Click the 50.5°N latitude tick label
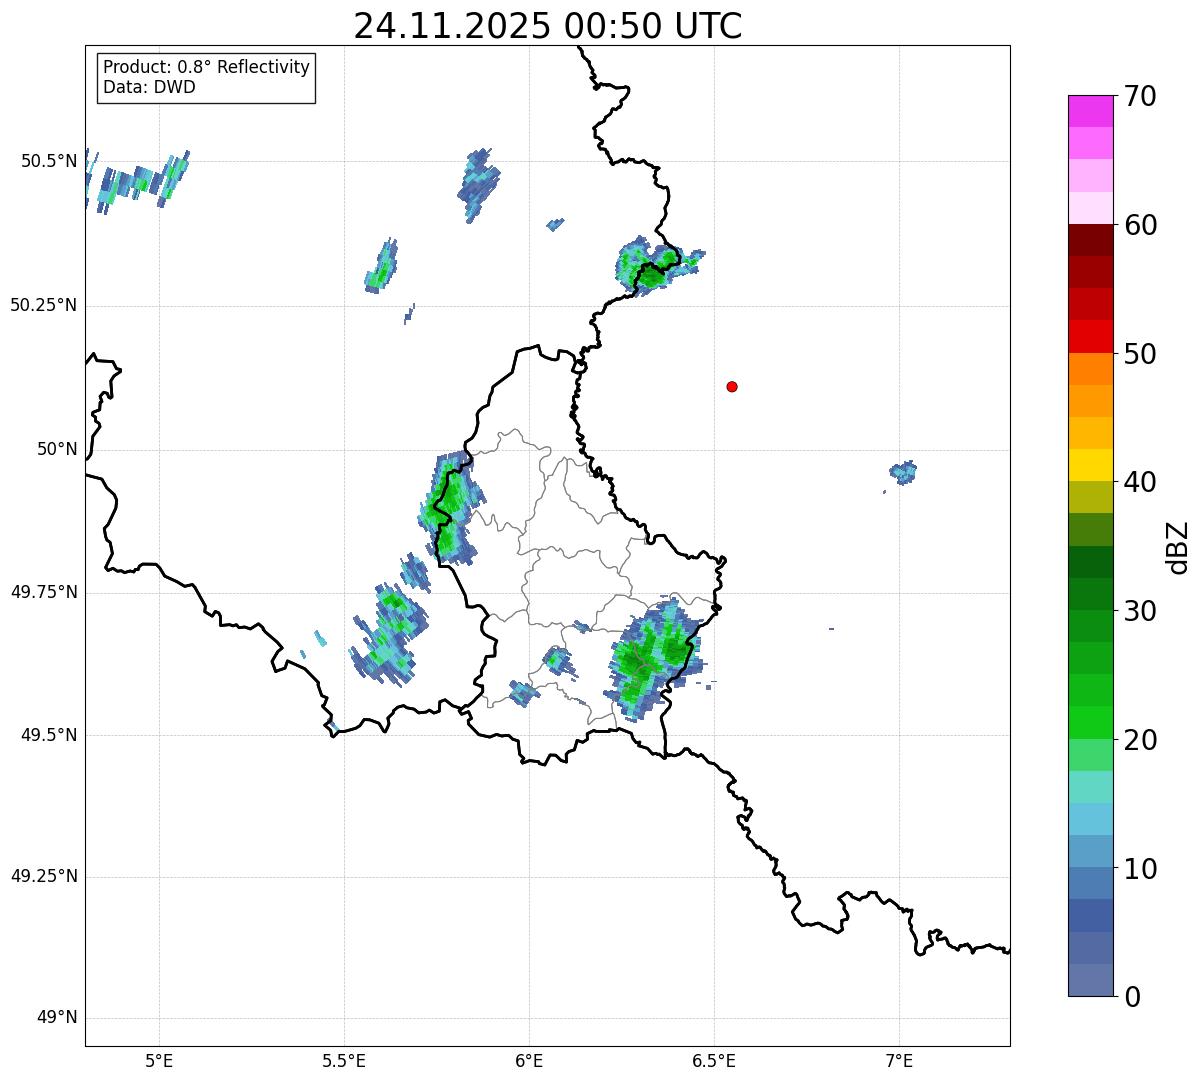 click(49, 161)
